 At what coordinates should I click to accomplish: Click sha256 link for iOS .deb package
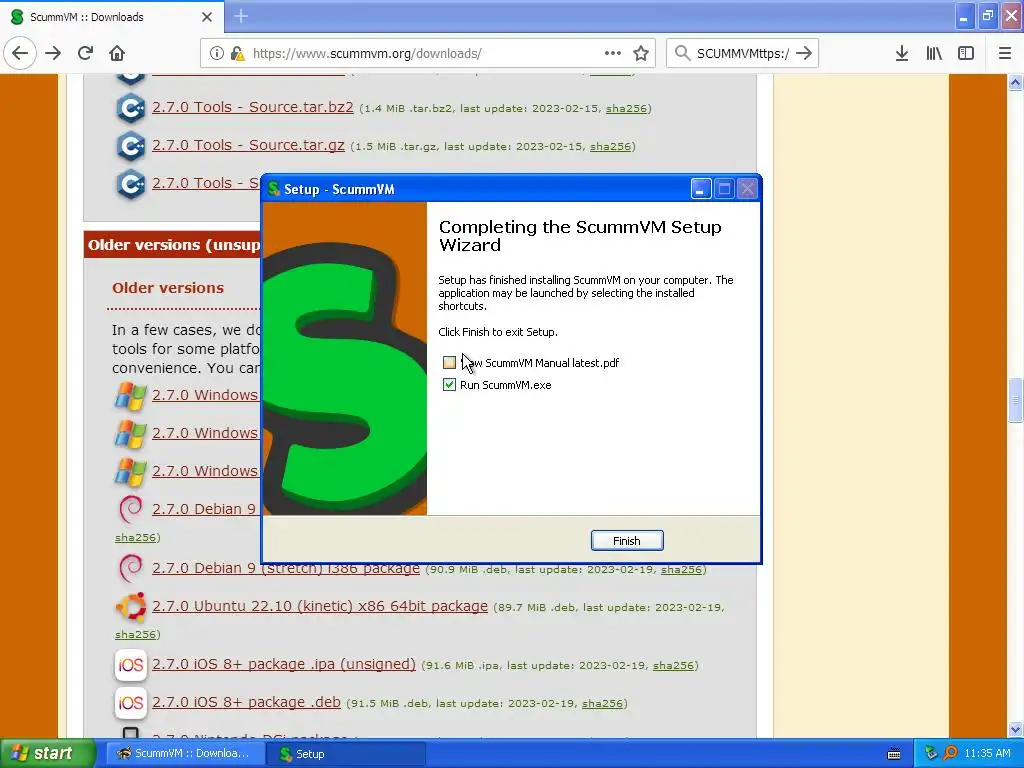tap(602, 703)
